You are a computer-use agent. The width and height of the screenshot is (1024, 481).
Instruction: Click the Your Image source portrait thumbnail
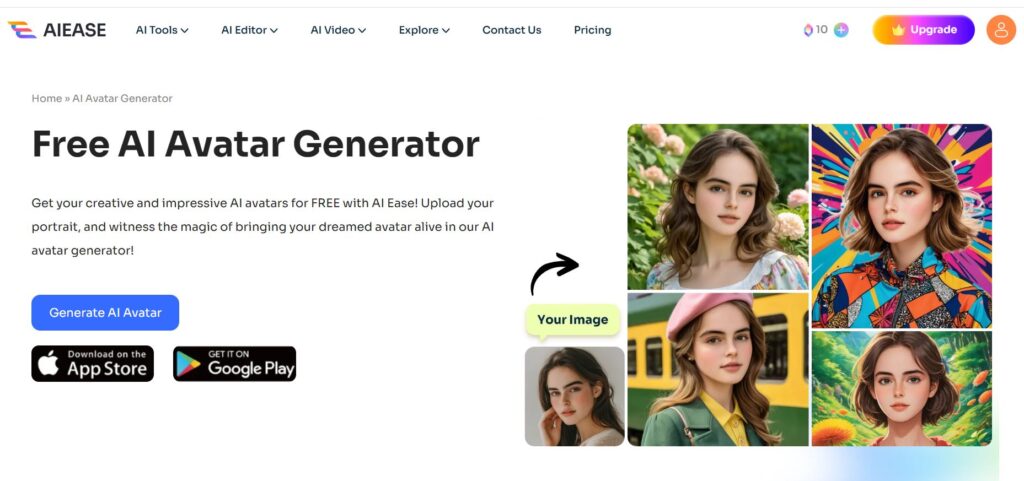pos(575,396)
